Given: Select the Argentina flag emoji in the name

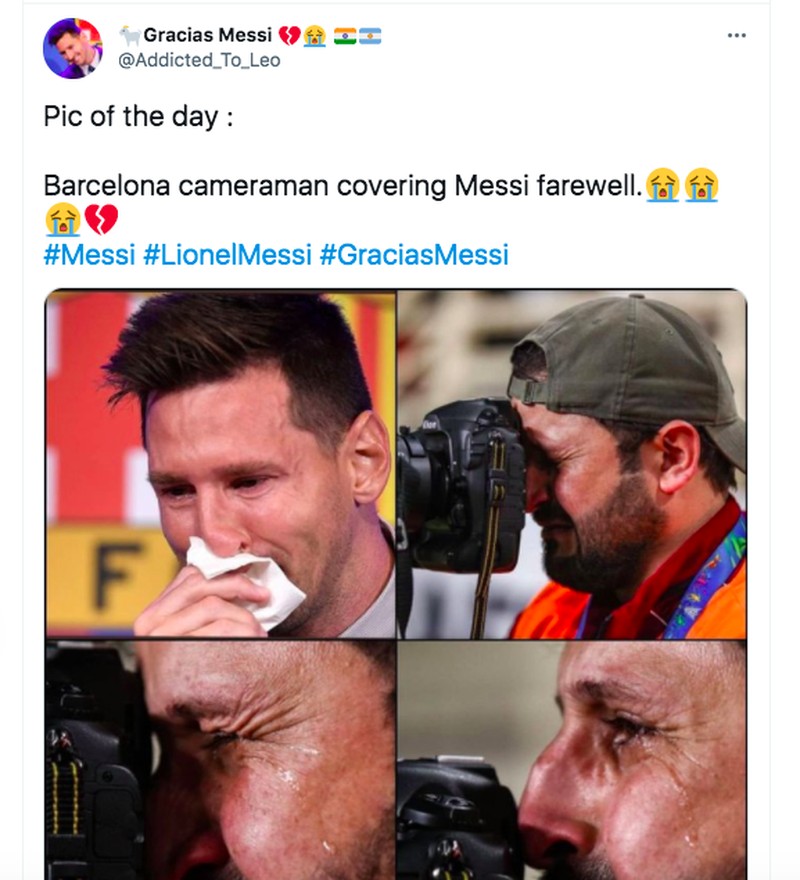Looking at the screenshot, I should 371,34.
